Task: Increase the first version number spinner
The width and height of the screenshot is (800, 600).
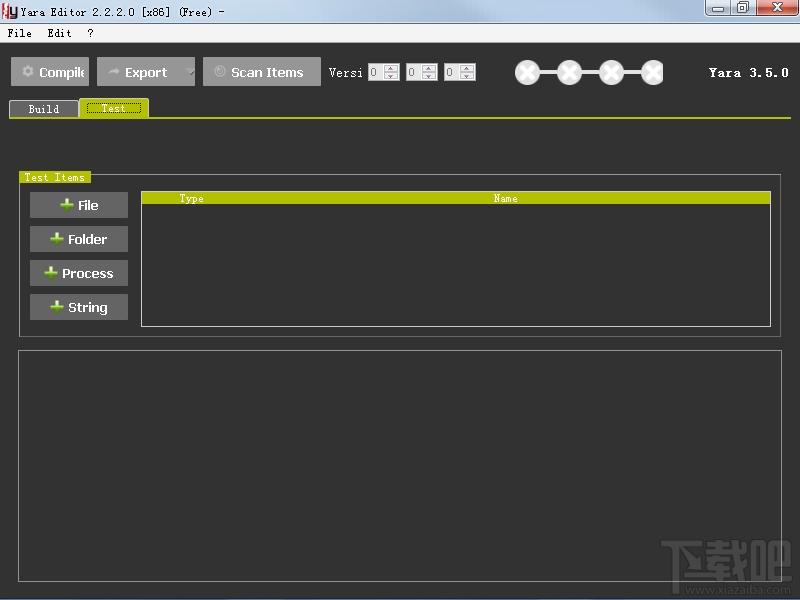Action: click(391, 68)
